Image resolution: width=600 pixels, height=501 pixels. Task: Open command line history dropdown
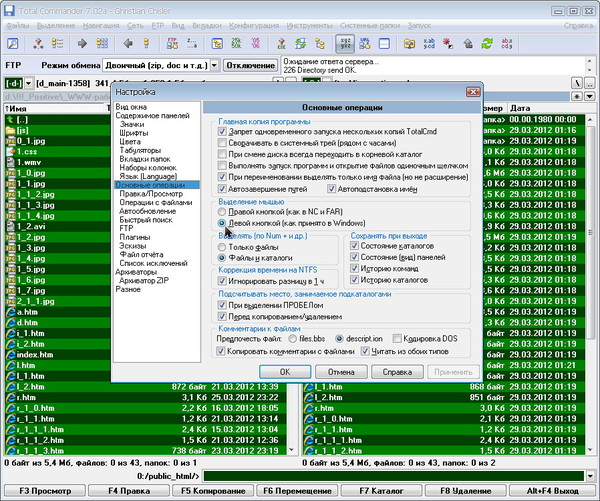pyautogui.click(x=590, y=476)
